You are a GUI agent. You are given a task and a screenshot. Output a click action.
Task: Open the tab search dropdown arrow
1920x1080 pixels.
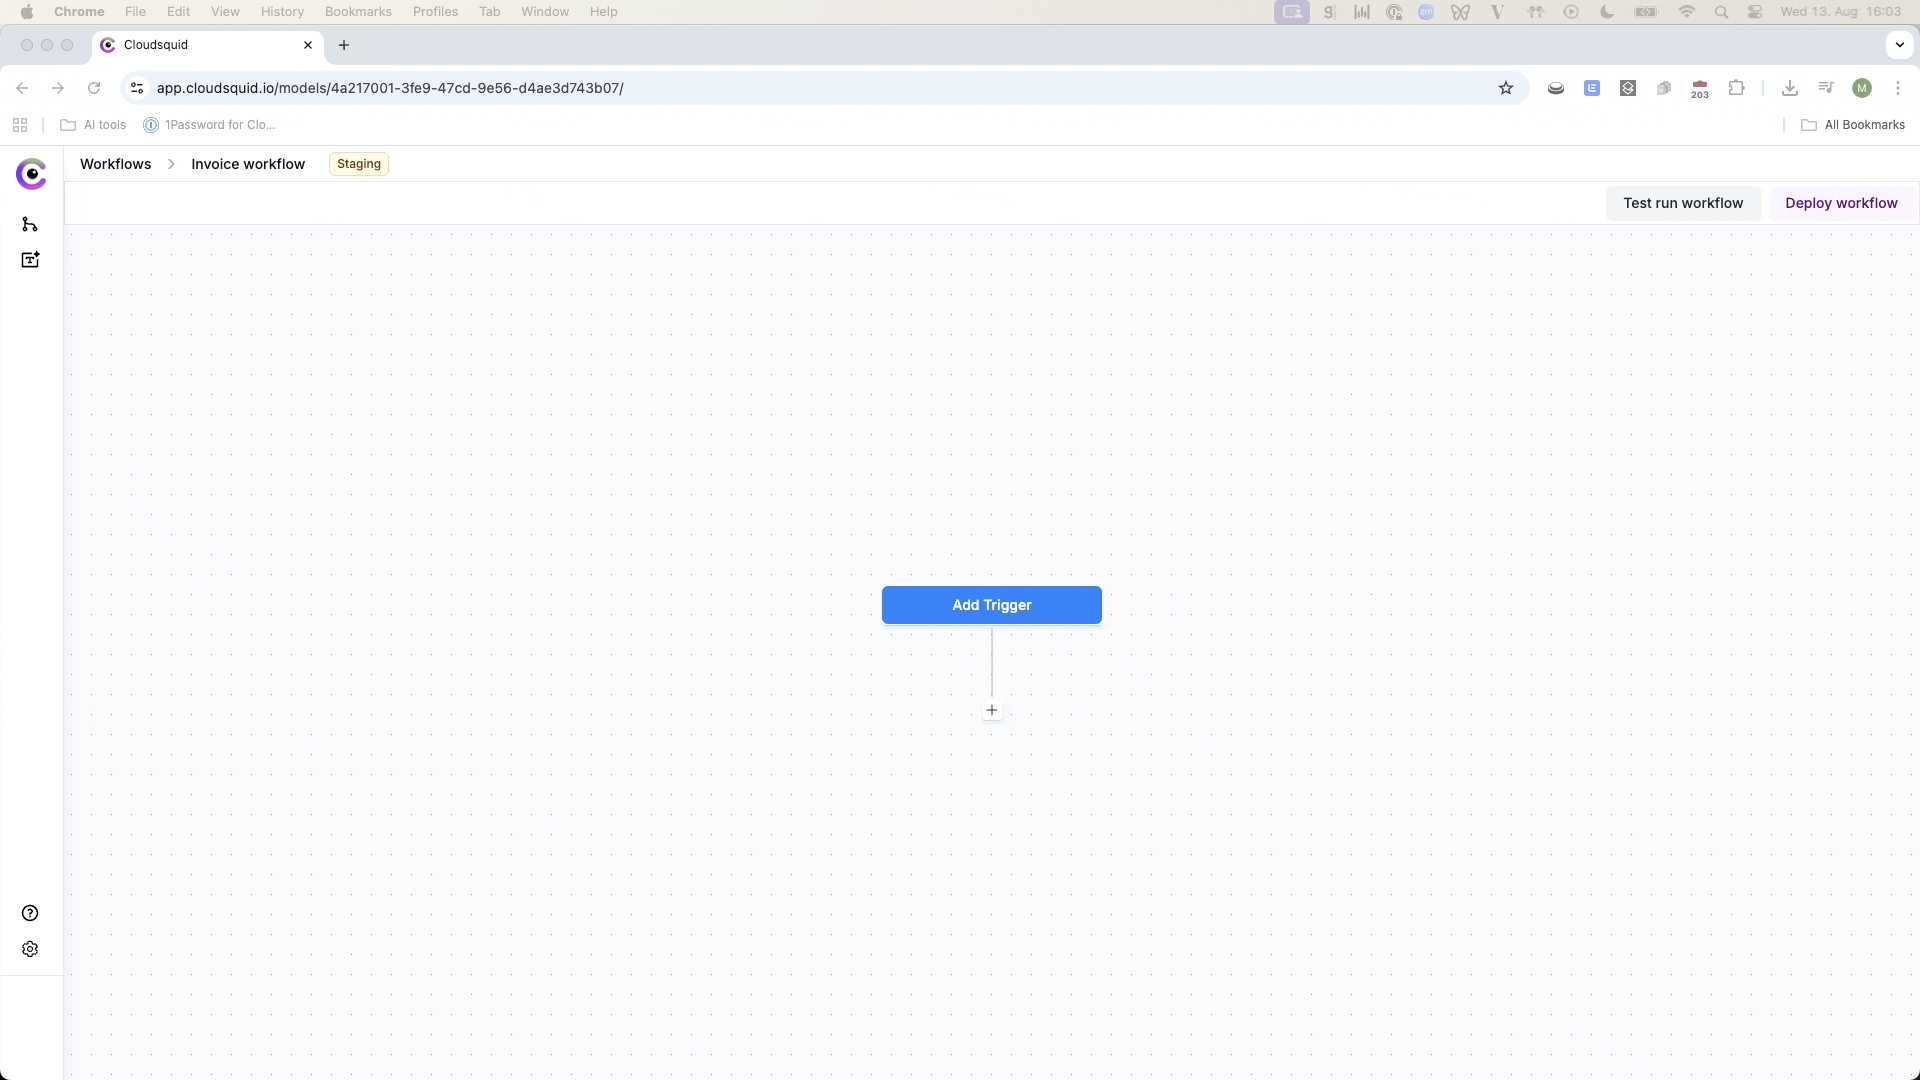click(x=1899, y=45)
